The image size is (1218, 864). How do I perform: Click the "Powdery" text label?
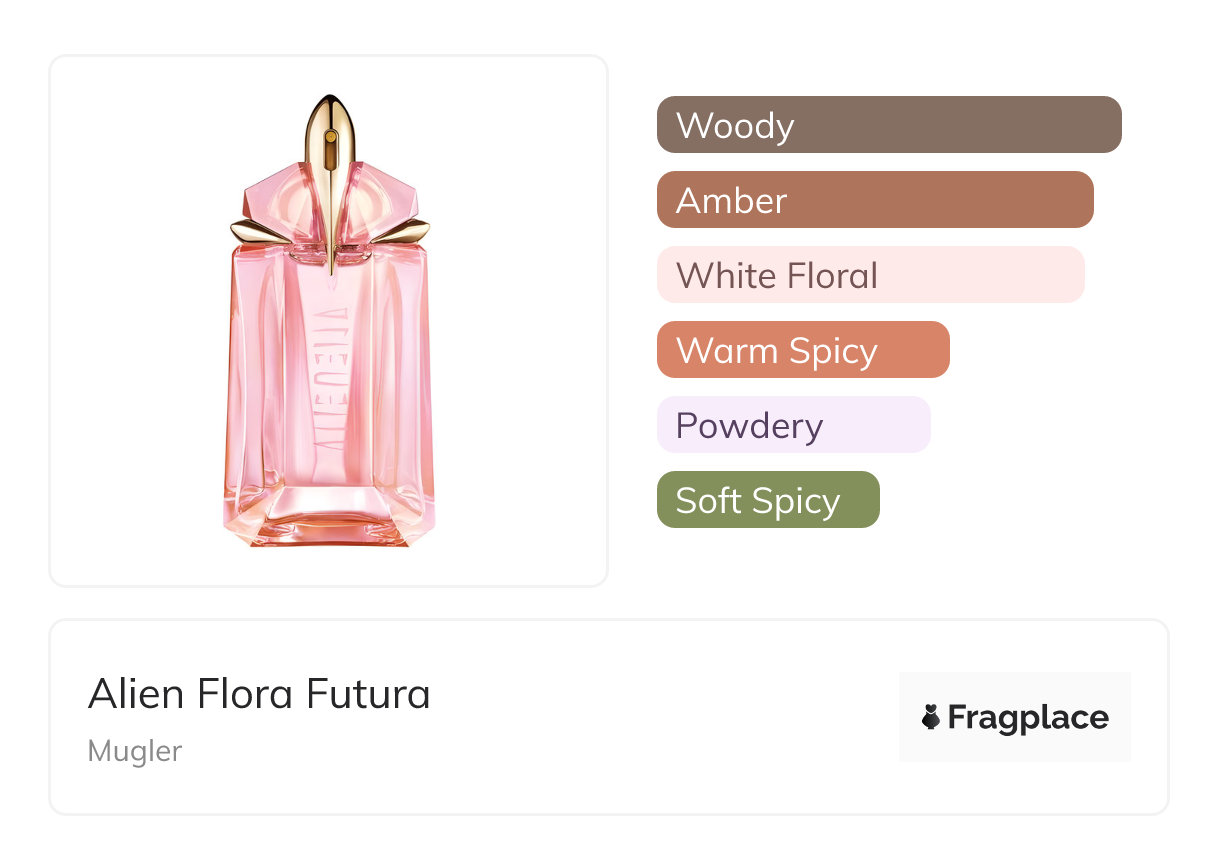click(x=749, y=426)
